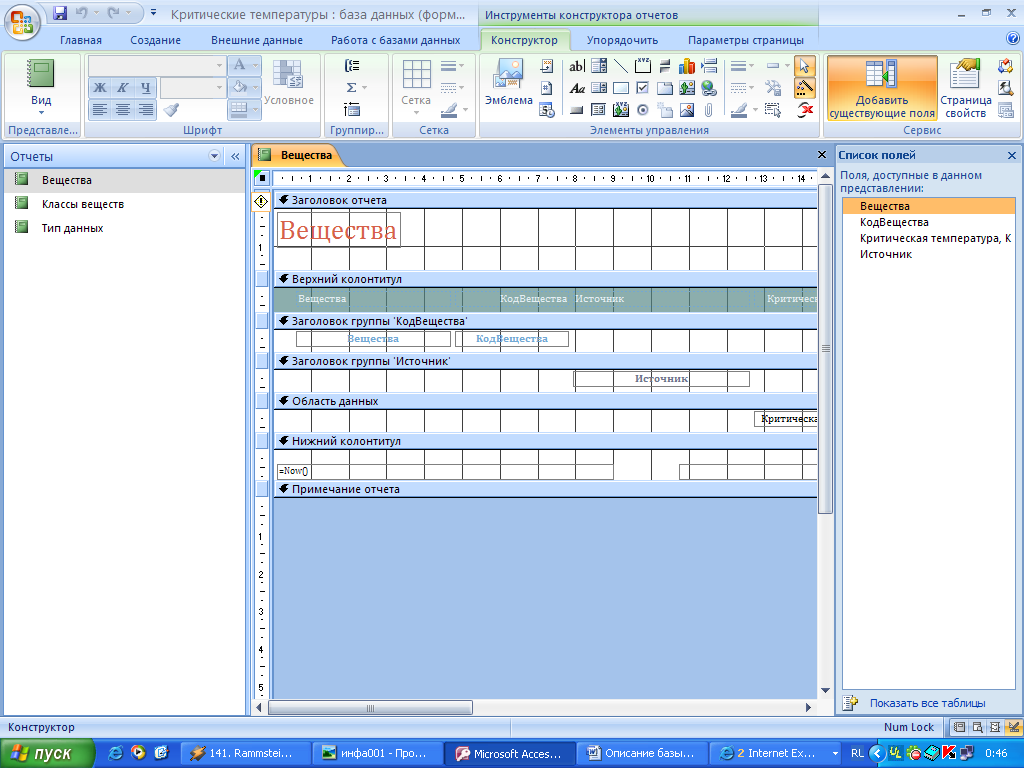Choose the Attachment paperclip control
Screen dimensions: 1024x768
(709, 110)
